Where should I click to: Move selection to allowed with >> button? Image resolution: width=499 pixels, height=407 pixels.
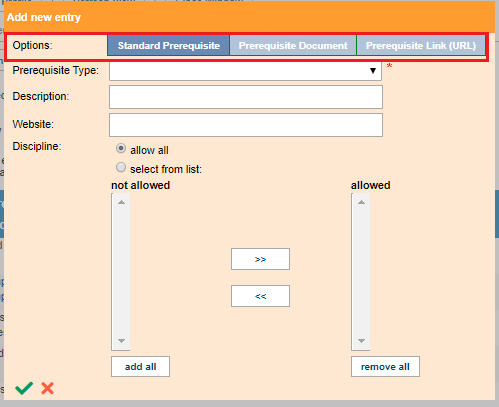(x=260, y=259)
